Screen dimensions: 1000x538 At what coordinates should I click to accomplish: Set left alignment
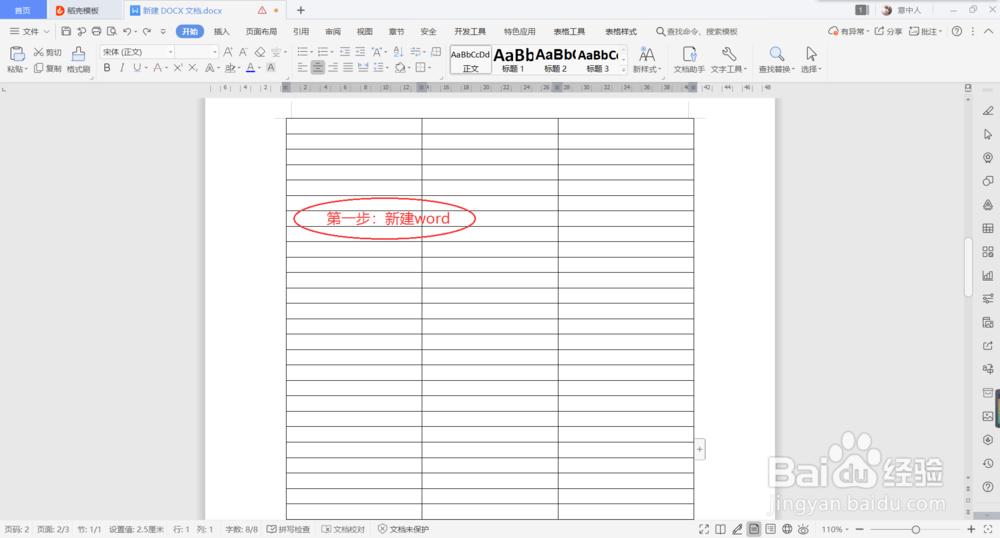[302, 68]
